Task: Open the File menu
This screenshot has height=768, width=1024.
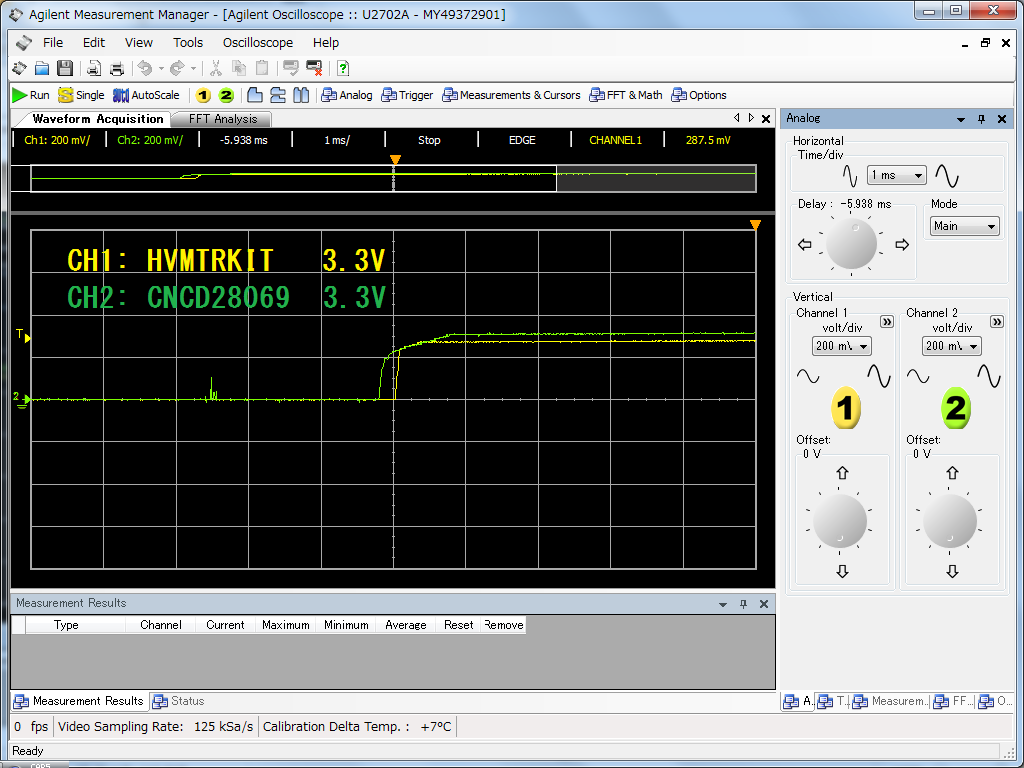Action: point(53,42)
